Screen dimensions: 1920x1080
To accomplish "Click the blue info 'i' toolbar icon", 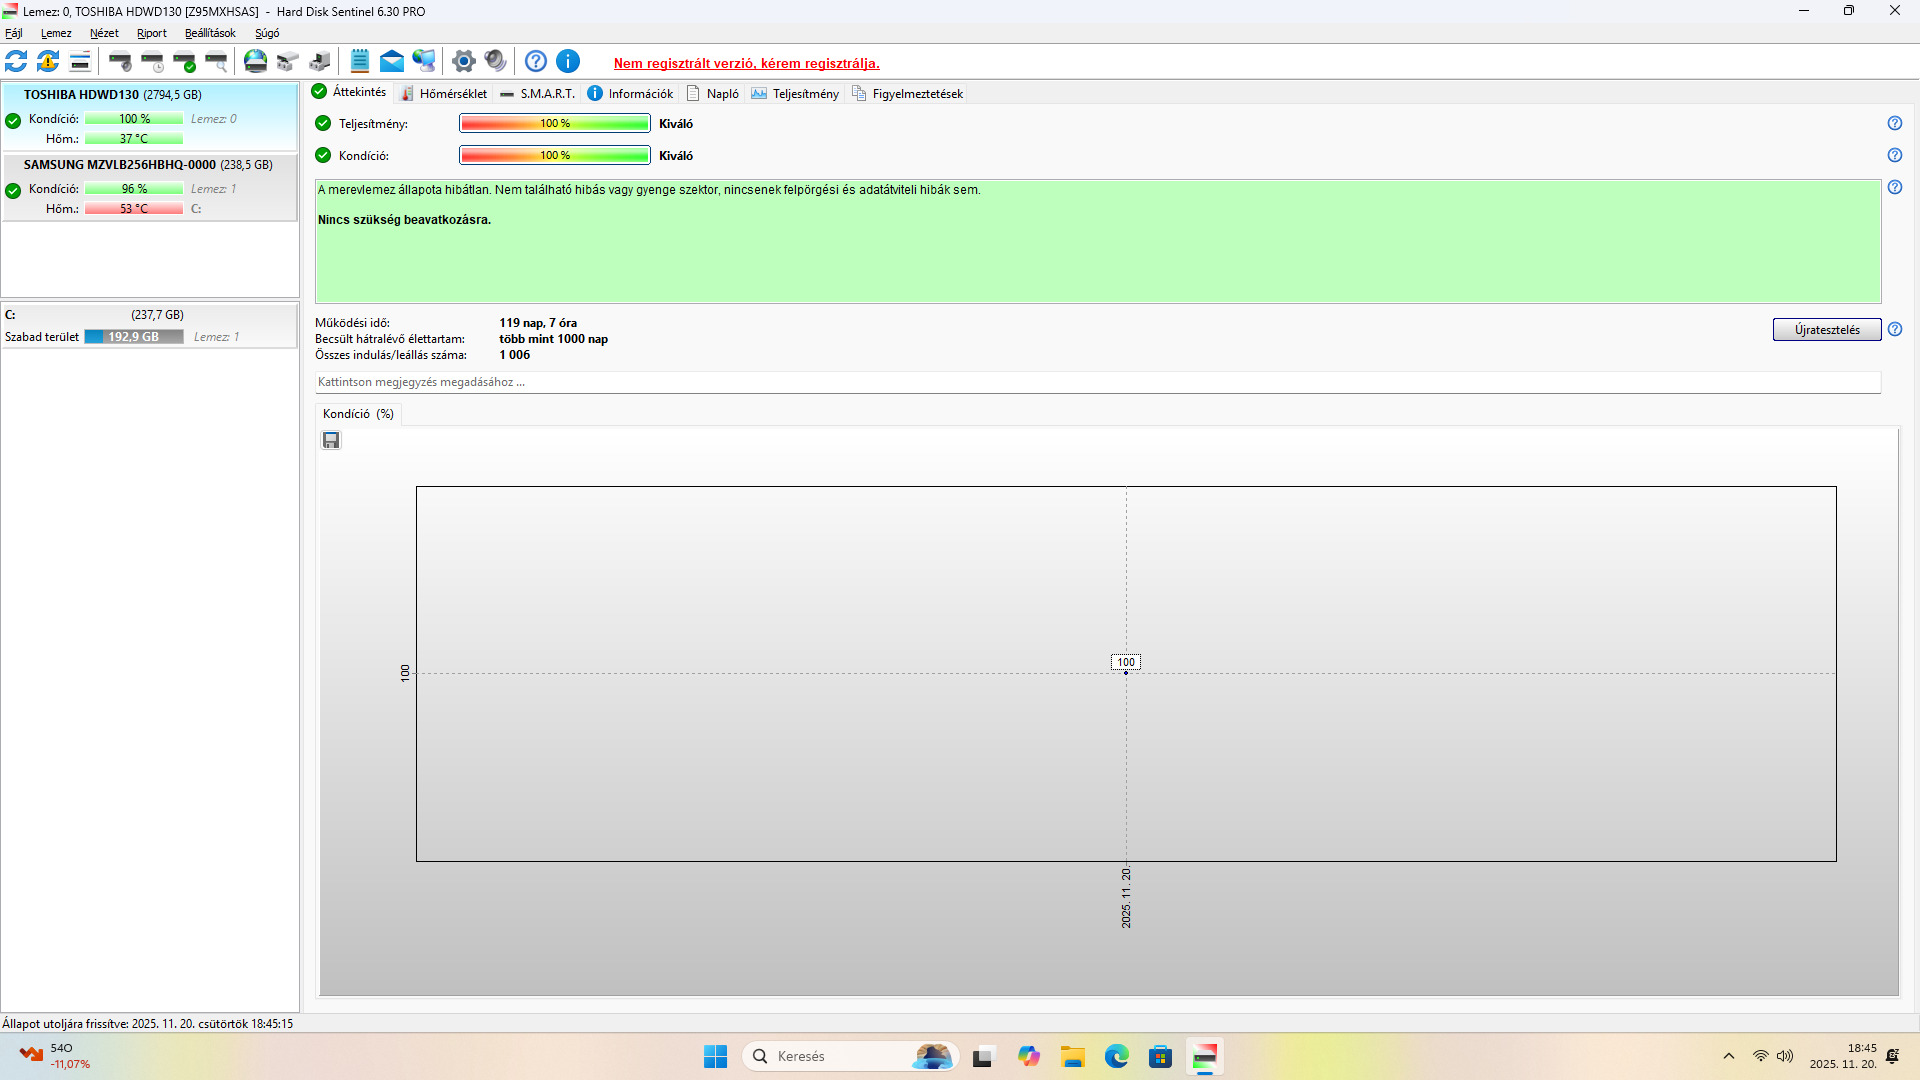I will tap(568, 62).
